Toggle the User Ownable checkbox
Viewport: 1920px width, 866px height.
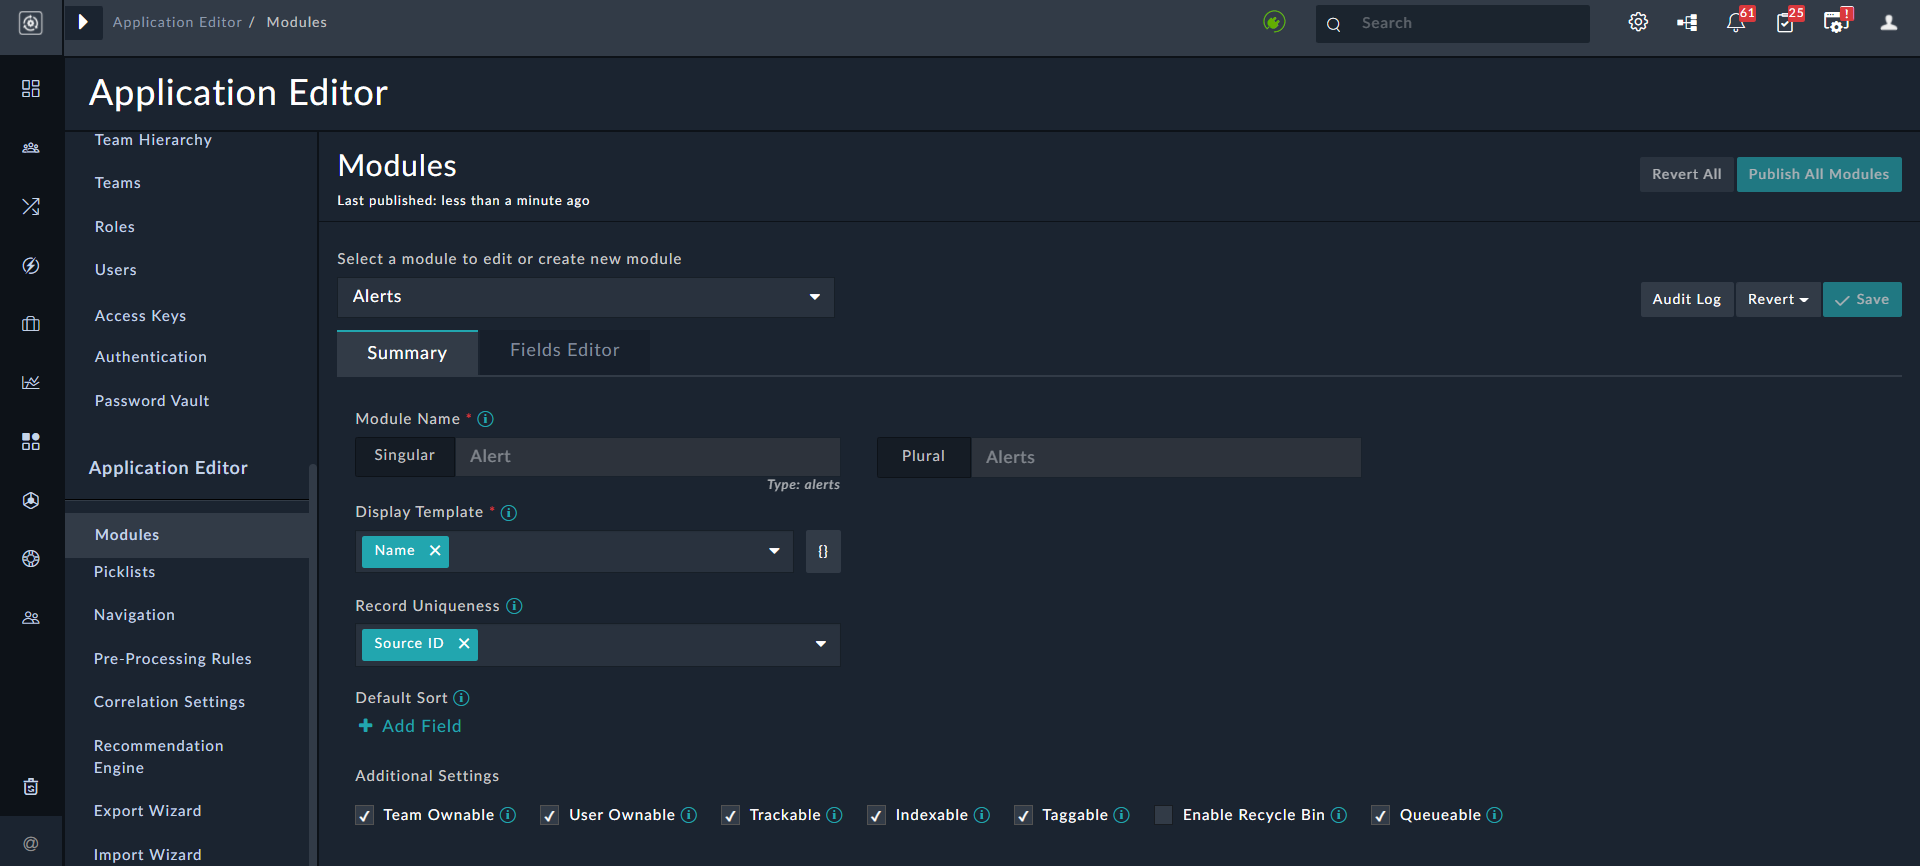click(x=550, y=816)
